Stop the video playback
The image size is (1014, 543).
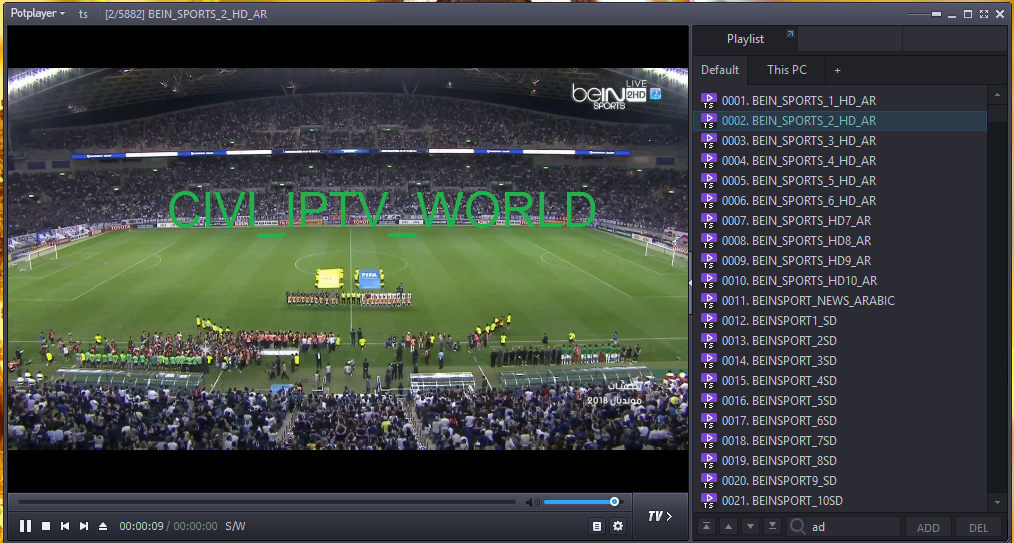point(46,526)
